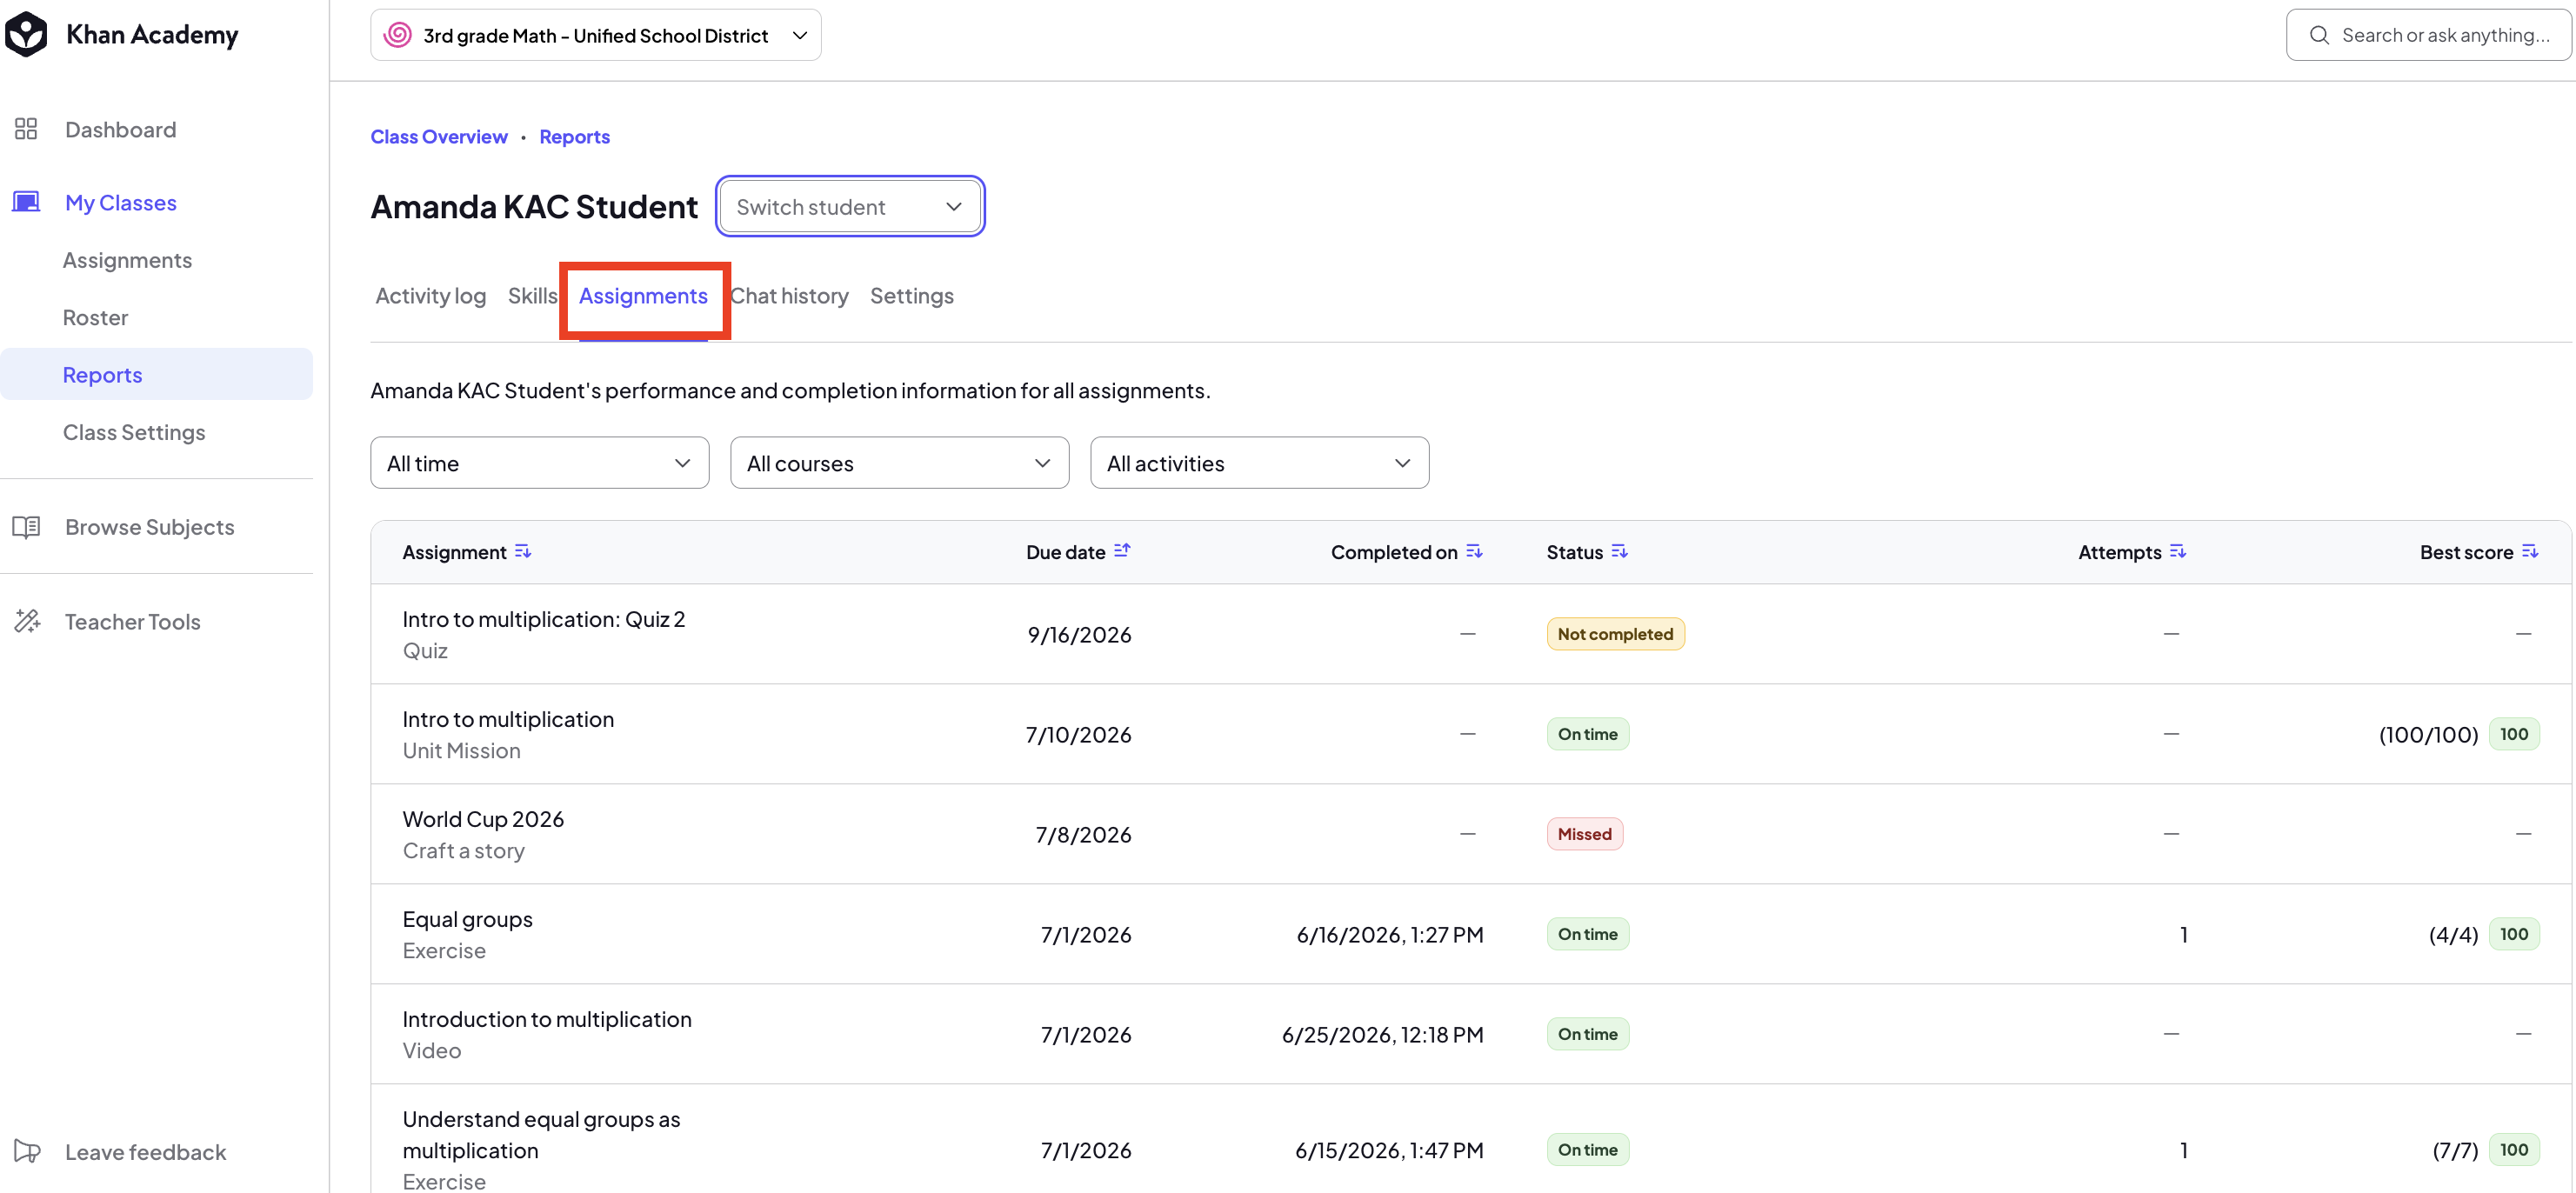2576x1193 pixels.
Task: Sort table by Assignment column icon
Action: pyautogui.click(x=523, y=551)
